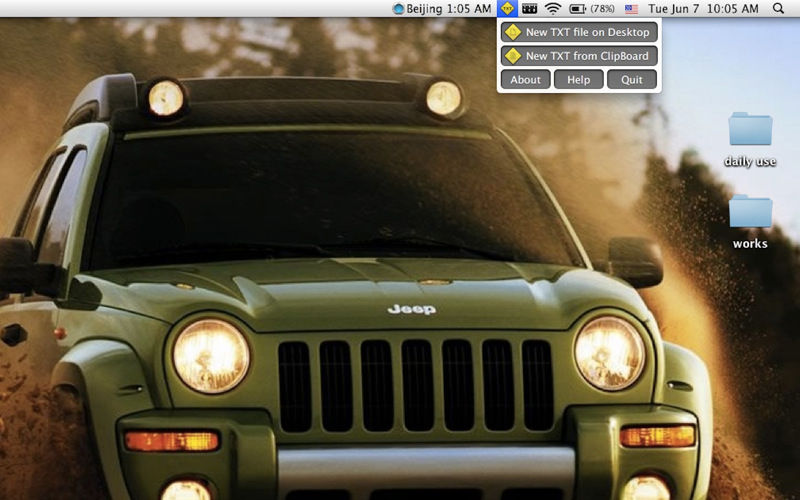The width and height of the screenshot is (800, 500).
Task: Create a New TXT file on Desktop
Action: pyautogui.click(x=587, y=32)
